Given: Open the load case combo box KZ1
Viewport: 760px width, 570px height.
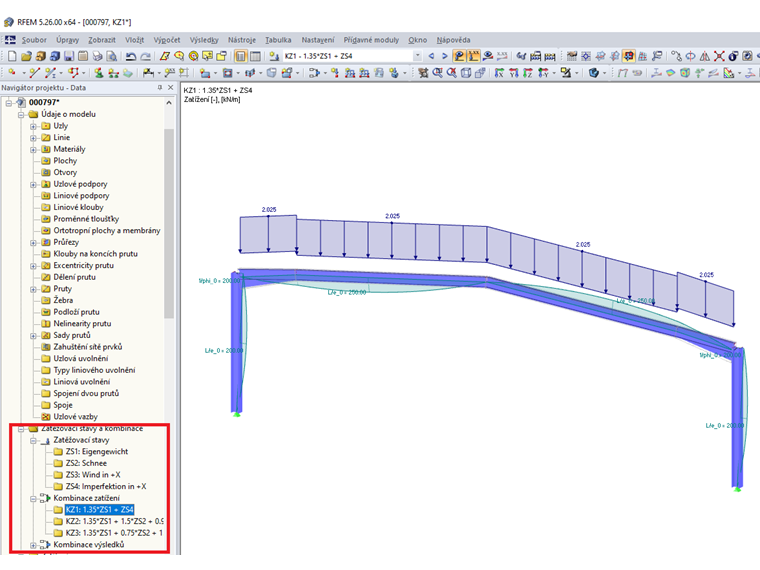Looking at the screenshot, I should click(353, 56).
